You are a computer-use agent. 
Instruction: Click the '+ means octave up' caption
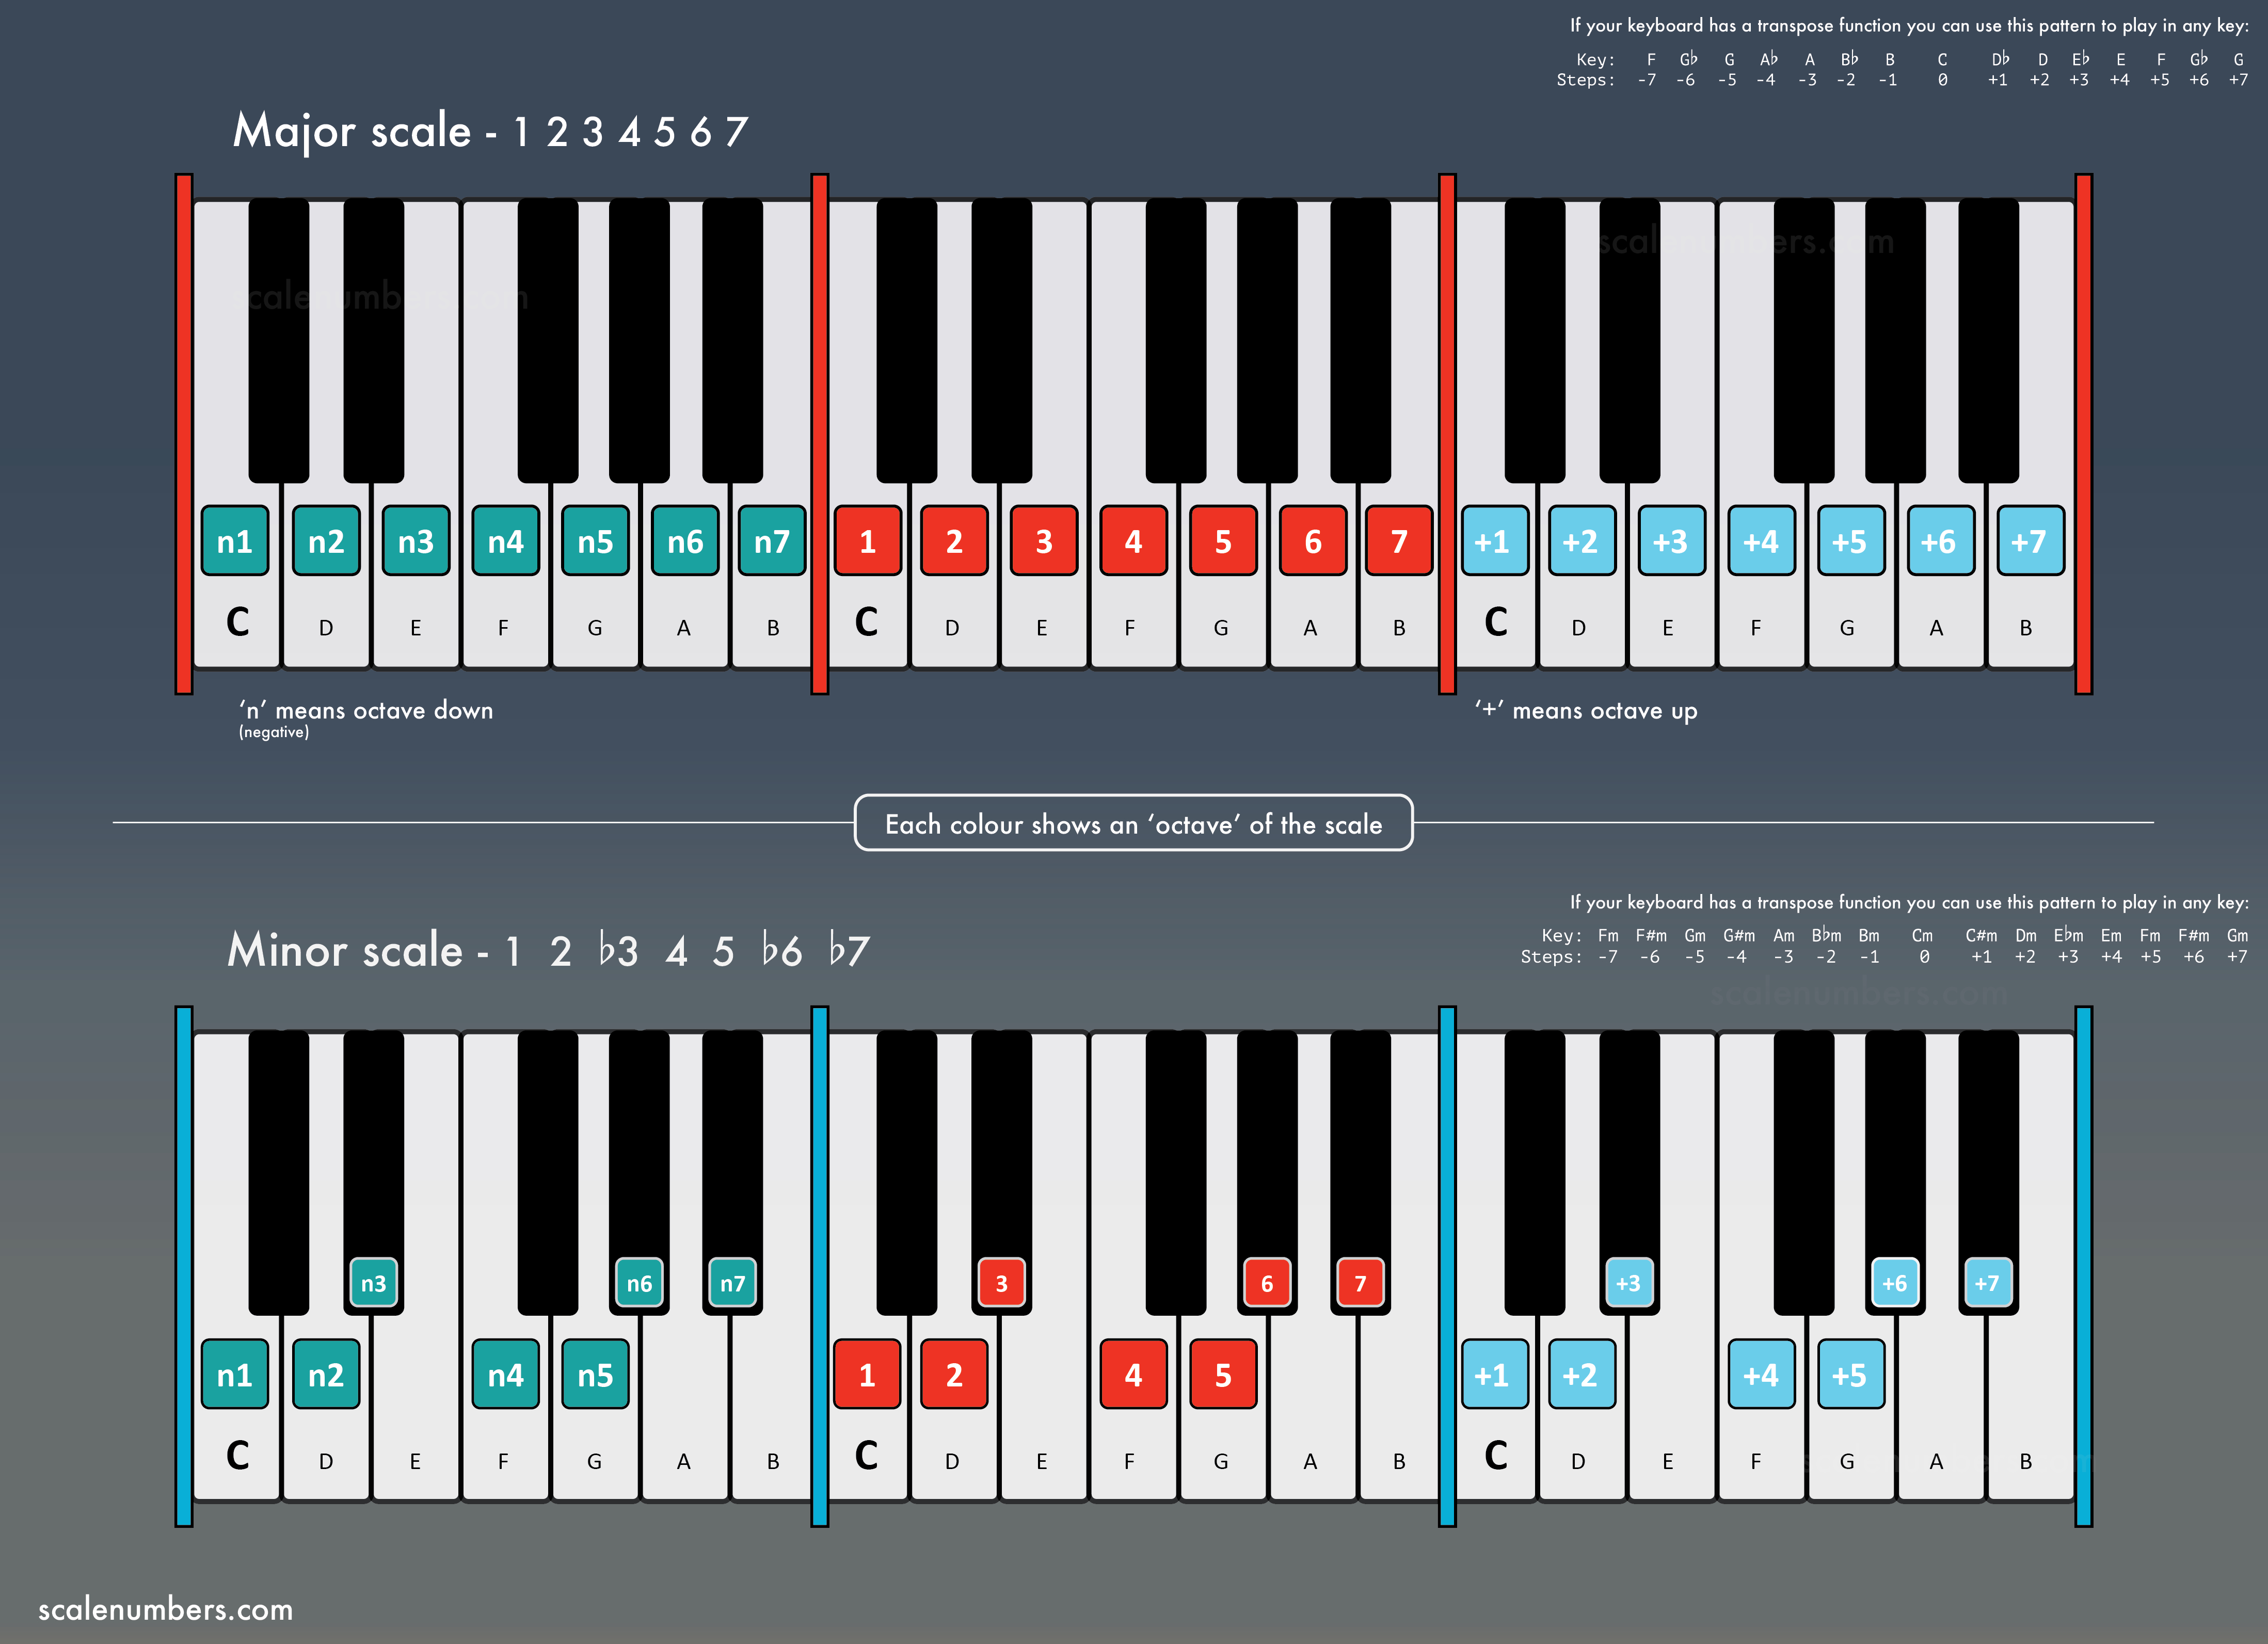click(x=1586, y=711)
